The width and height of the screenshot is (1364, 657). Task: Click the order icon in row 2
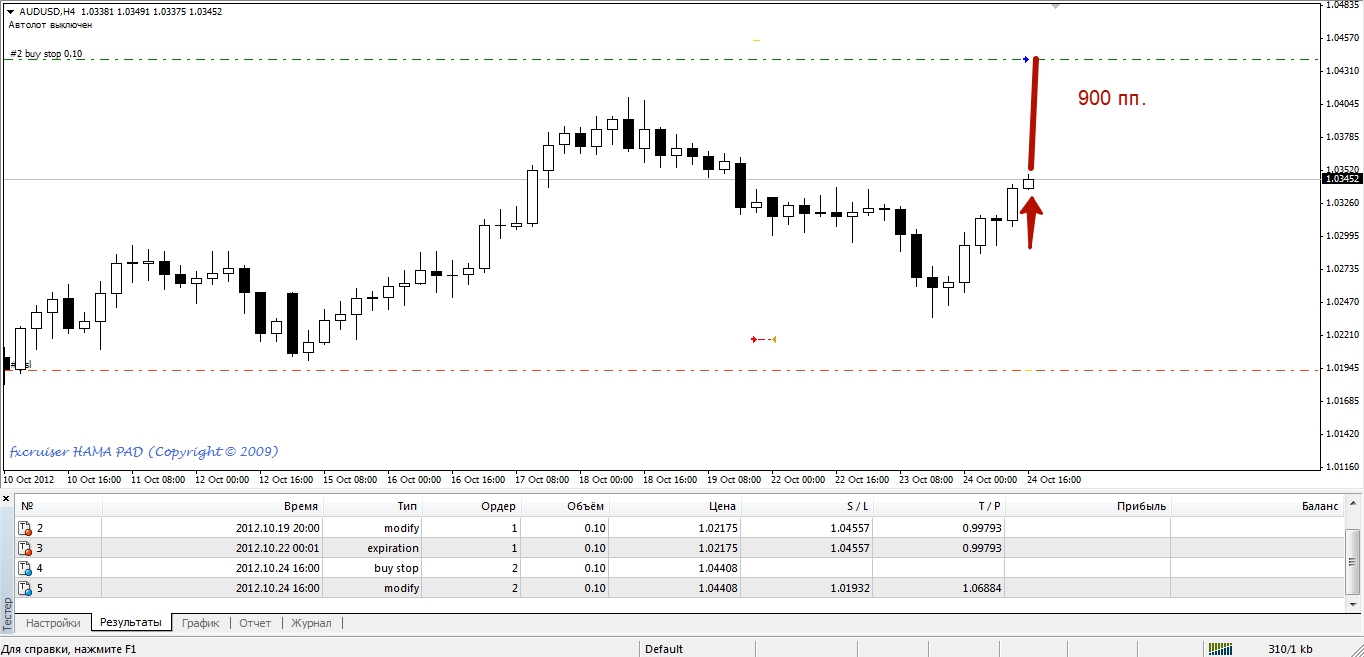tap(25, 528)
